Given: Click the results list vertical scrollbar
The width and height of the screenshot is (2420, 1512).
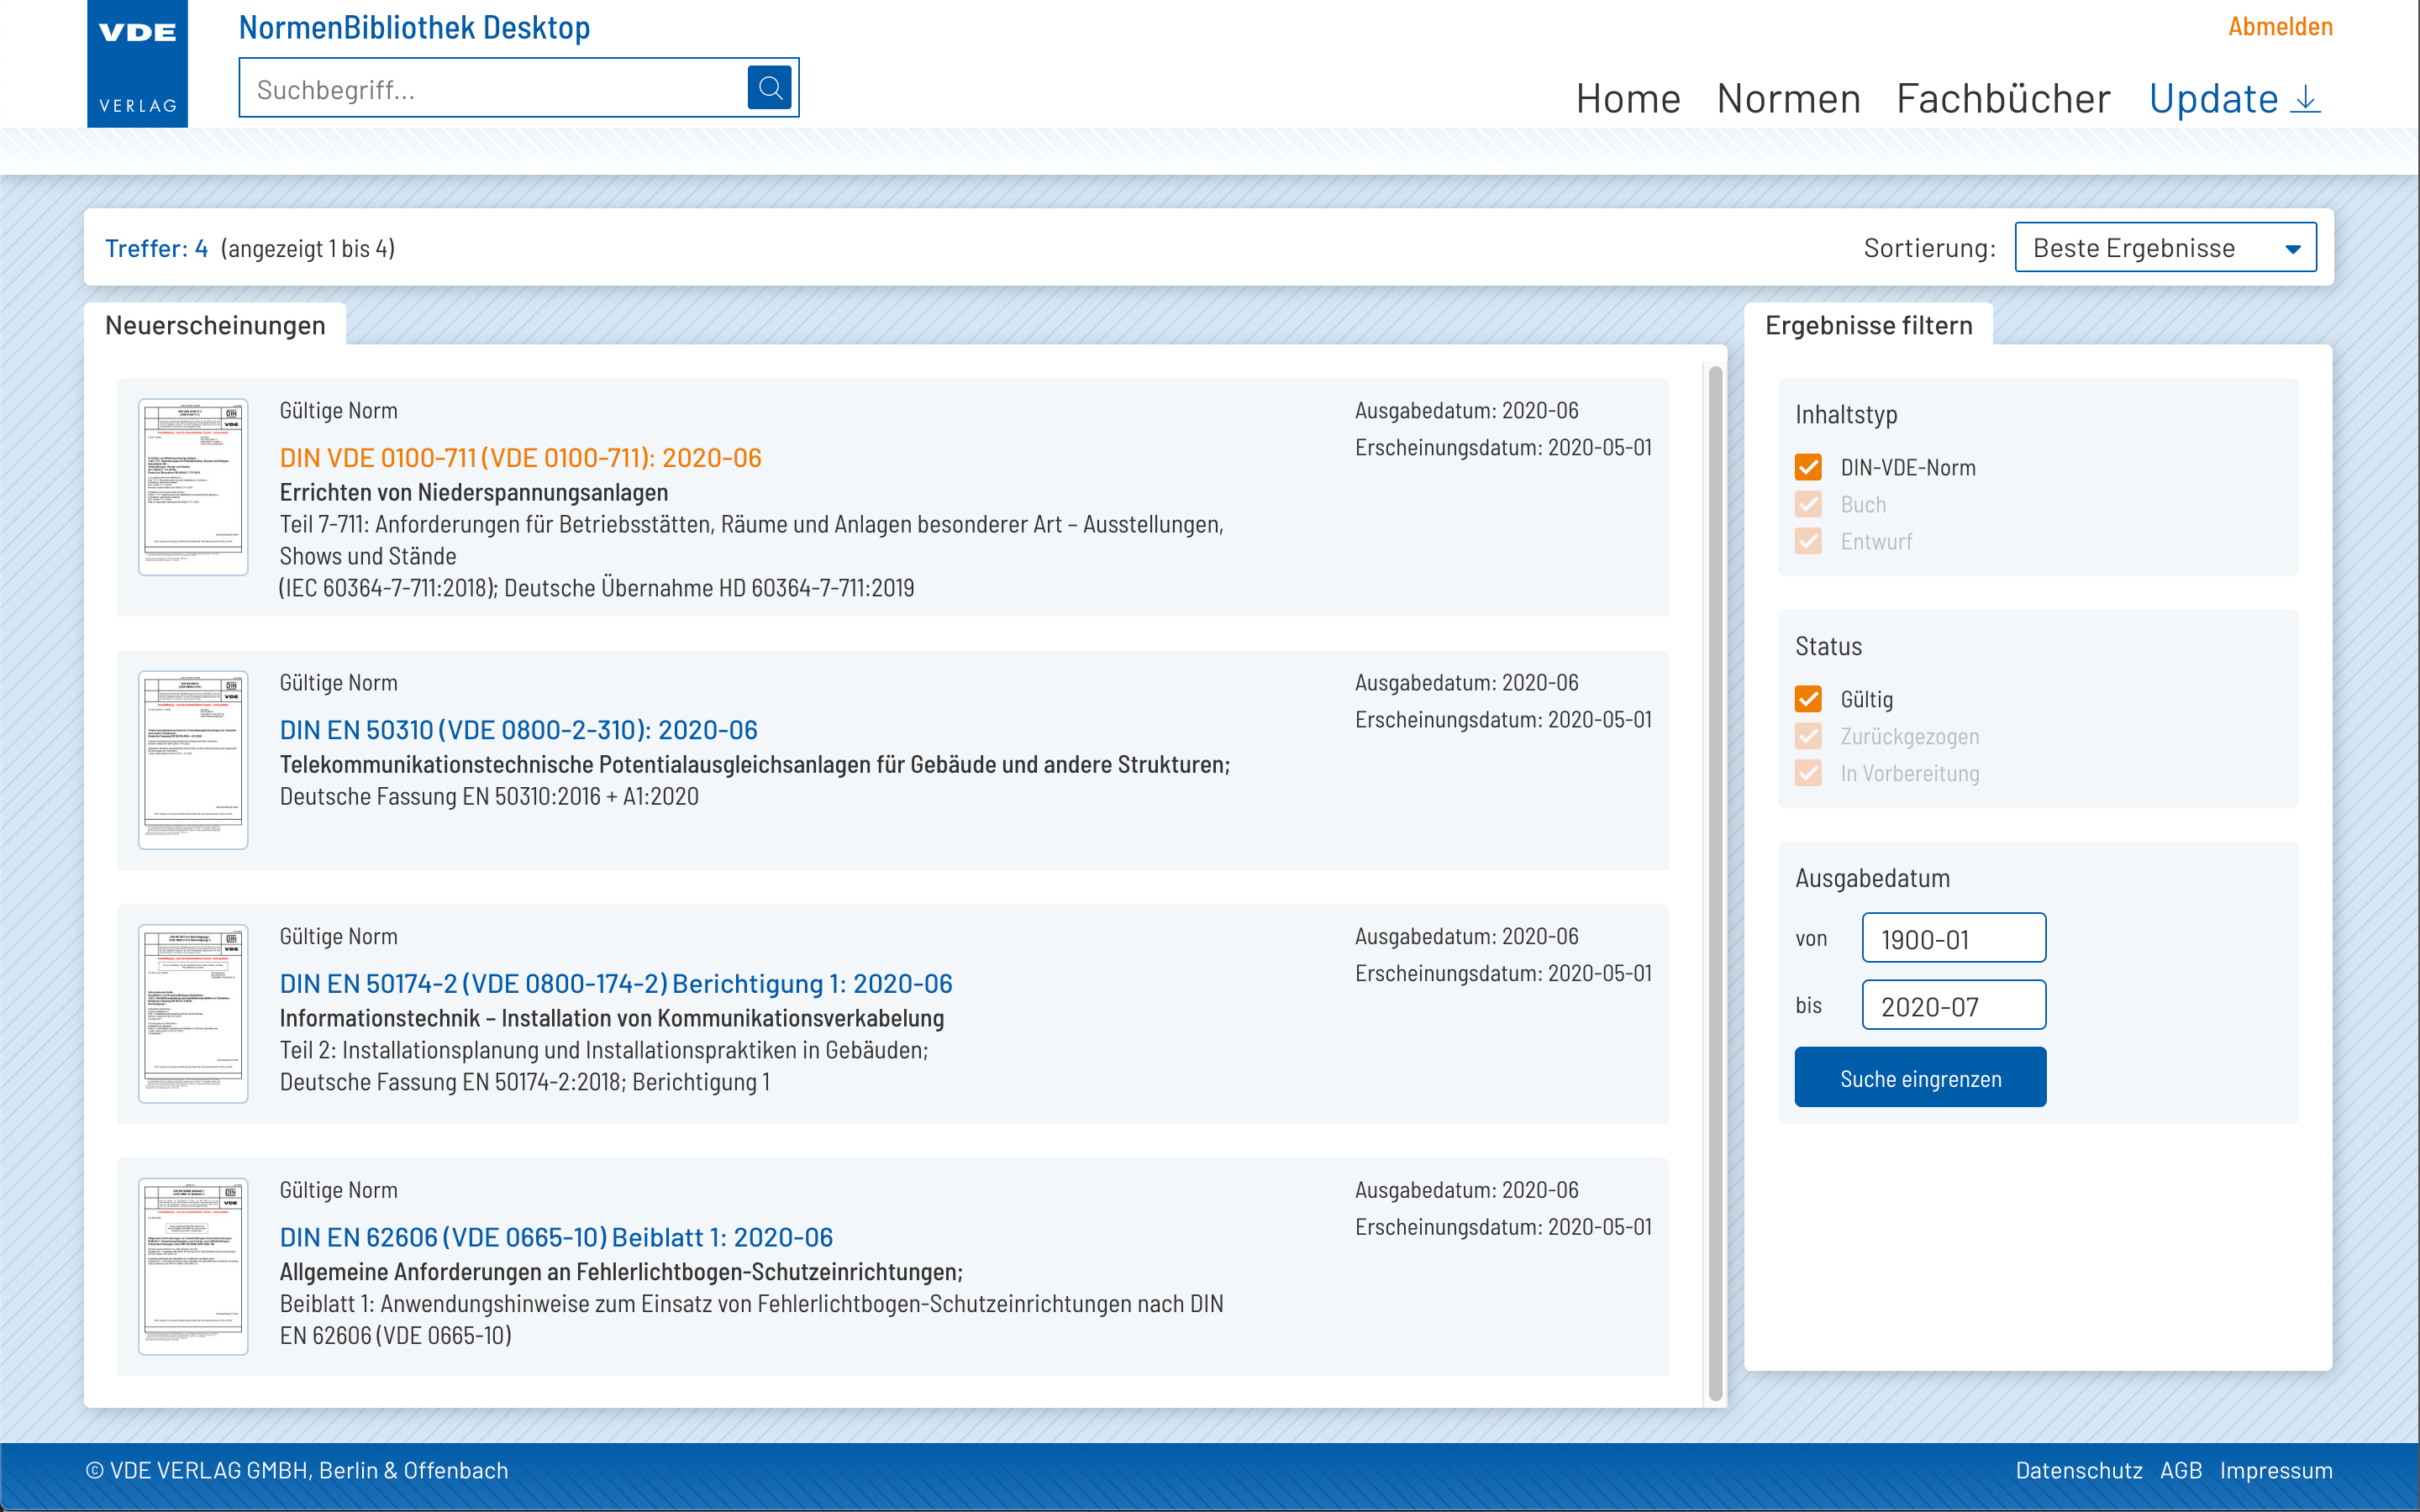Looking at the screenshot, I should point(1715,884).
